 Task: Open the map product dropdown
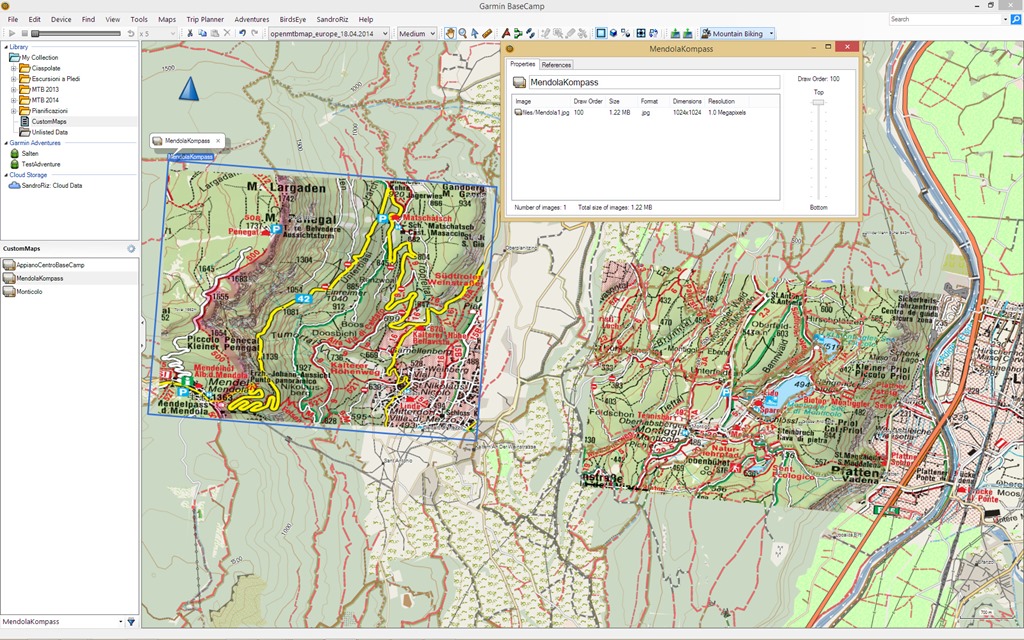click(x=329, y=33)
